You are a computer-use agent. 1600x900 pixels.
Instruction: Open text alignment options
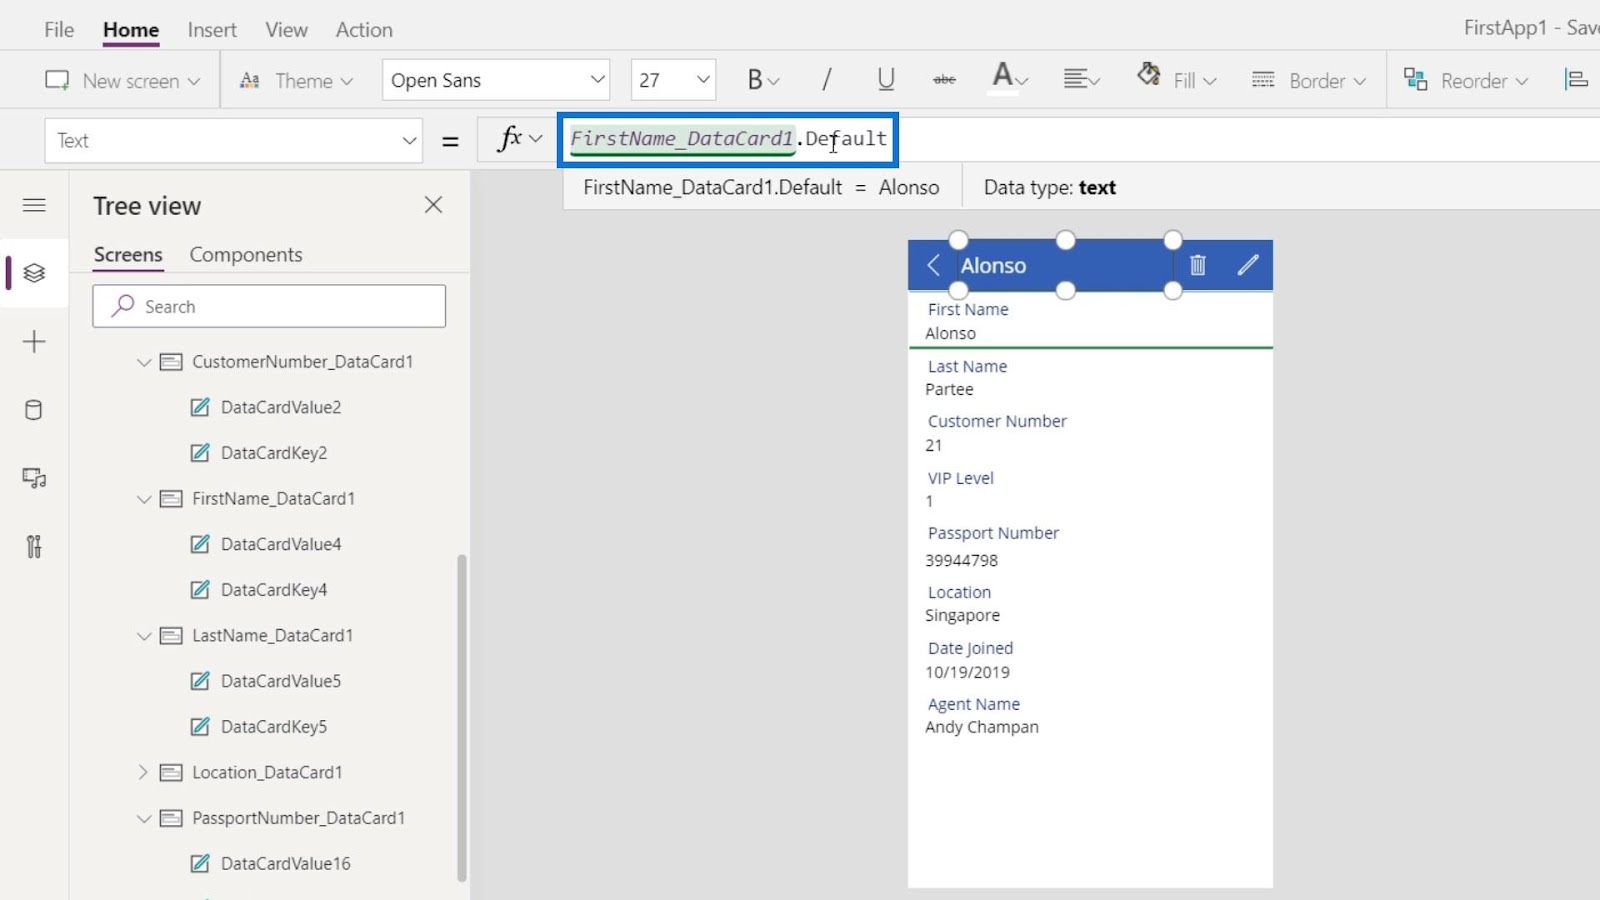point(1081,80)
